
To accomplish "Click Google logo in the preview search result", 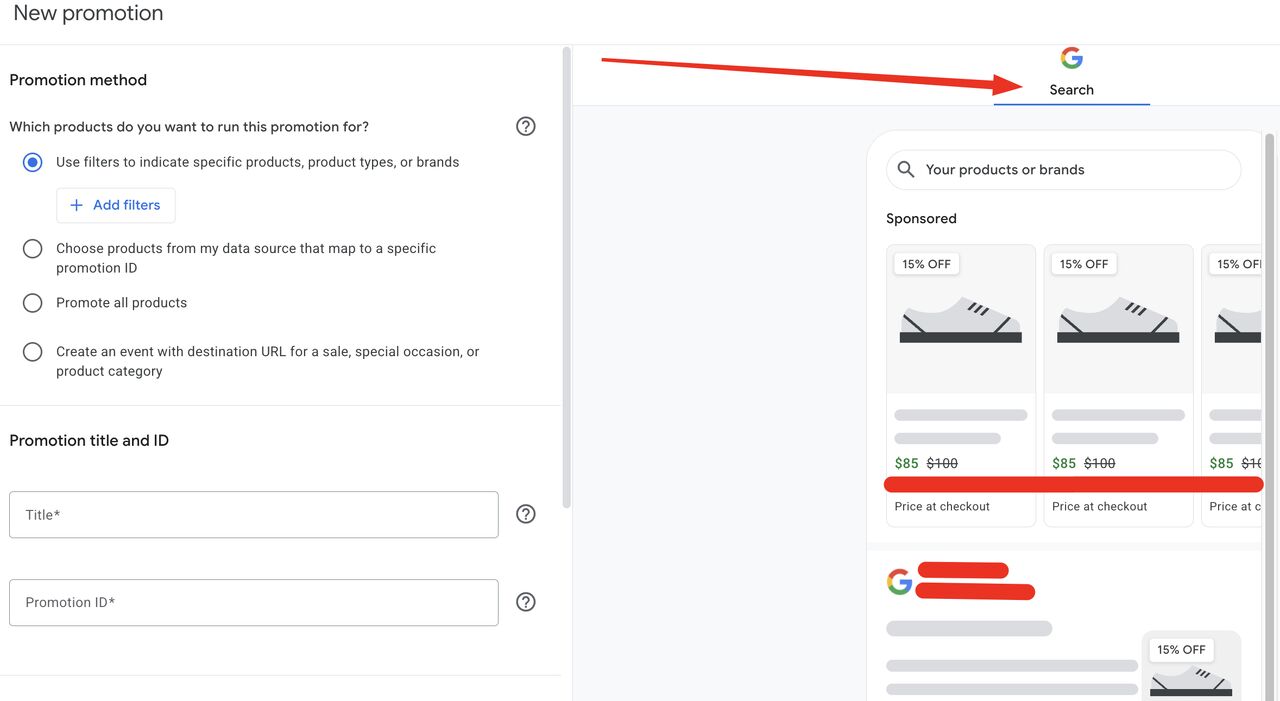I will (899, 582).
